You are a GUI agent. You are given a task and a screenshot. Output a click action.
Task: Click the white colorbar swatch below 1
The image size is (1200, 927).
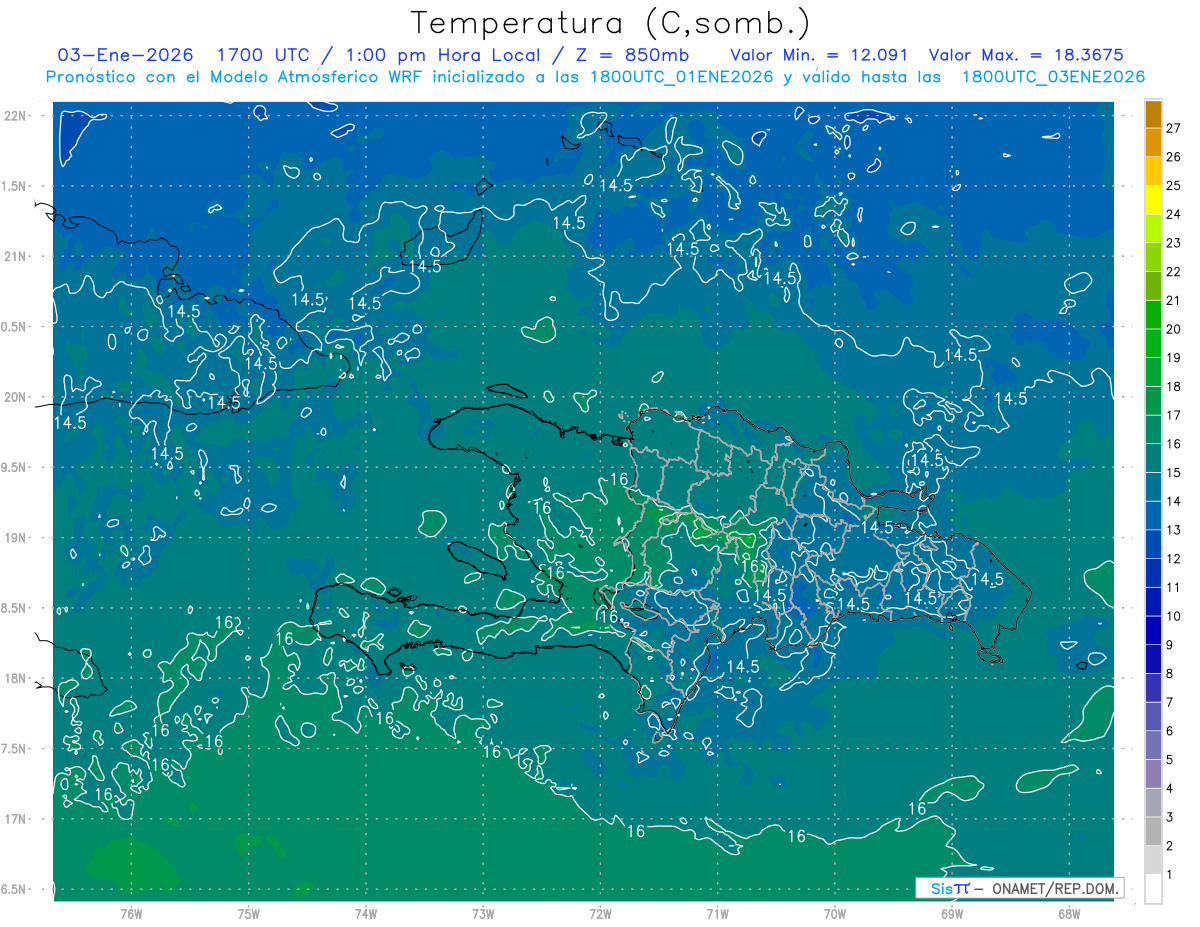(x=1153, y=889)
